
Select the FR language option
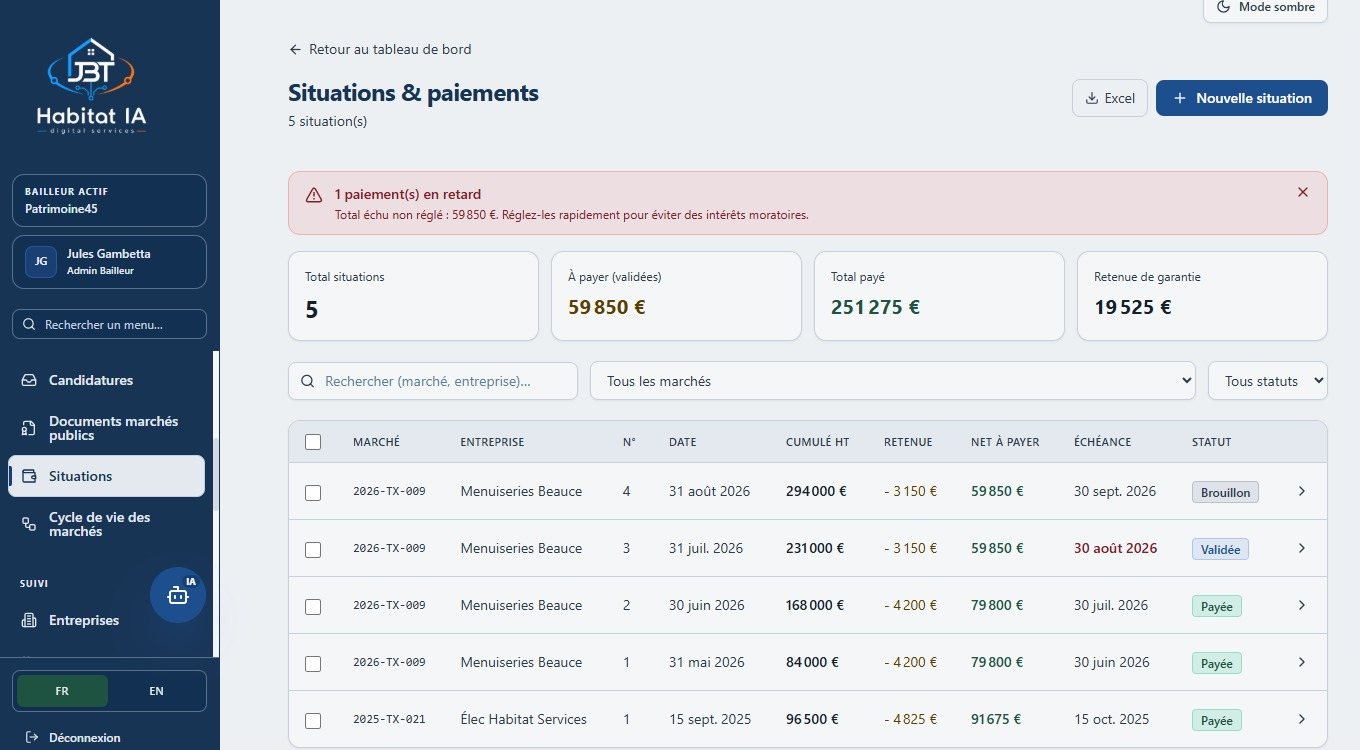pyautogui.click(x=62, y=691)
